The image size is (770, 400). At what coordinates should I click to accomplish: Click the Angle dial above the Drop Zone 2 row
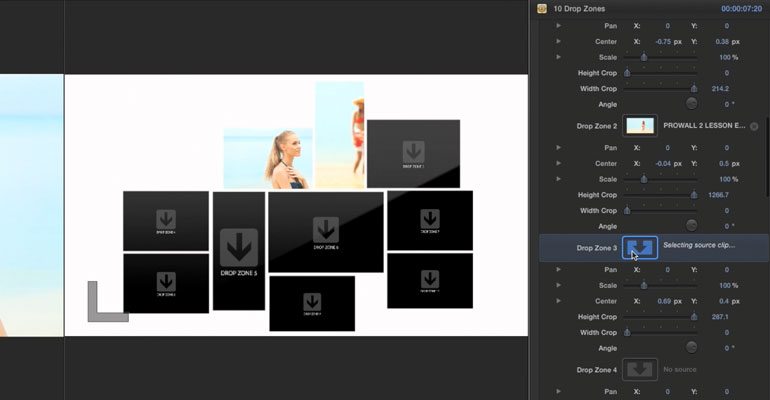(x=691, y=104)
